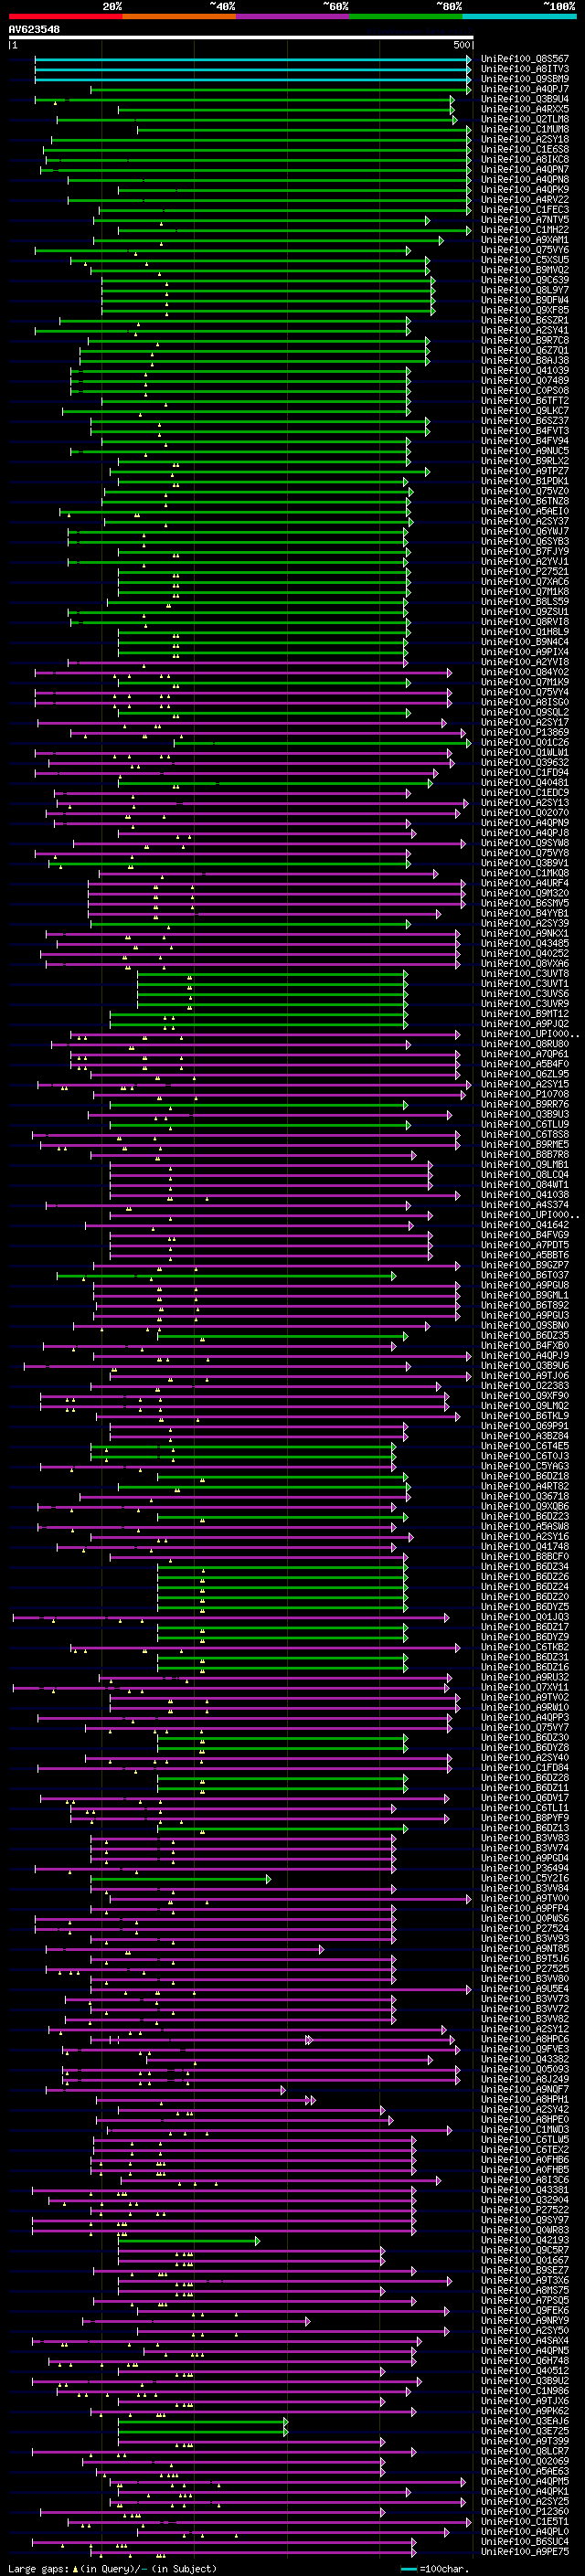The width and height of the screenshot is (585, 2576).
Task: Open hit UniRef100_Q9SBM9
Action: (x=525, y=79)
